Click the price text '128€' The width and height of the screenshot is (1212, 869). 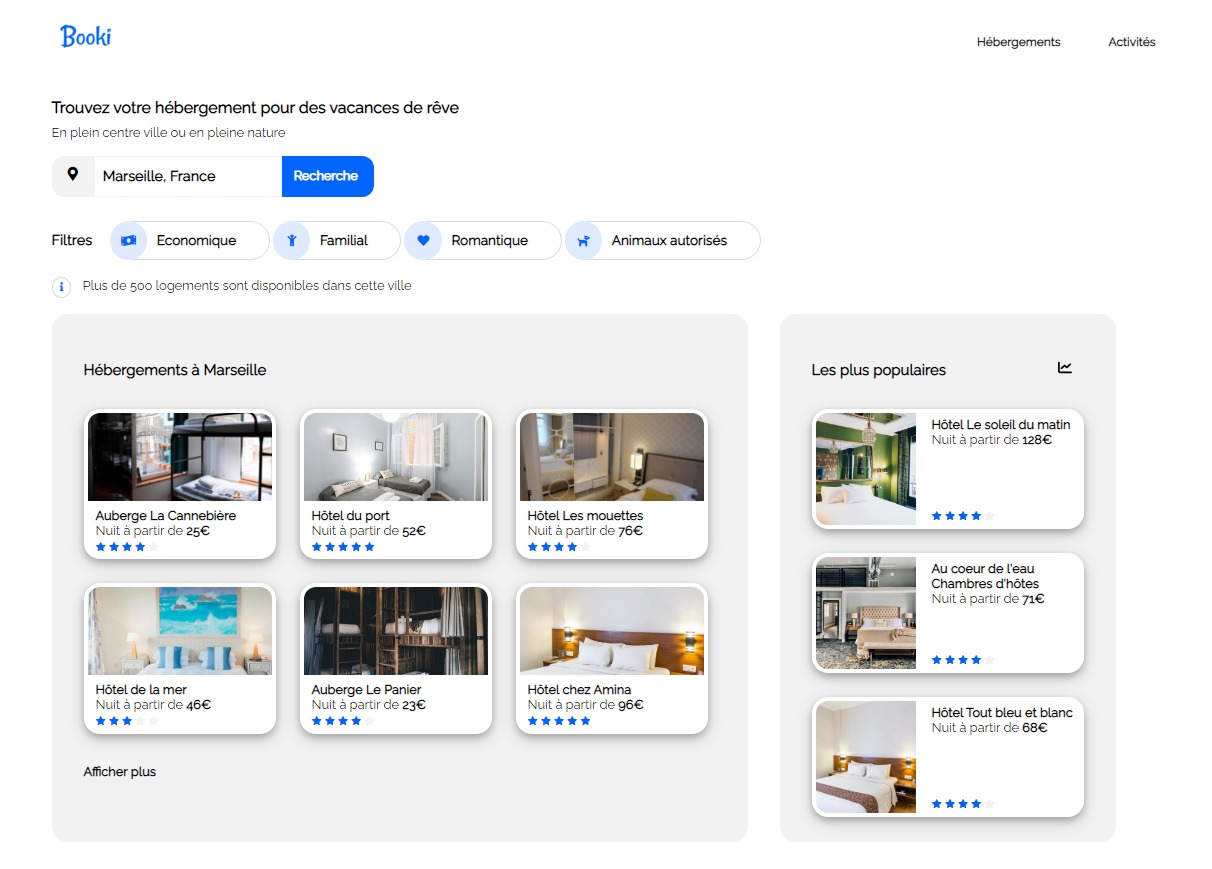tap(1037, 440)
